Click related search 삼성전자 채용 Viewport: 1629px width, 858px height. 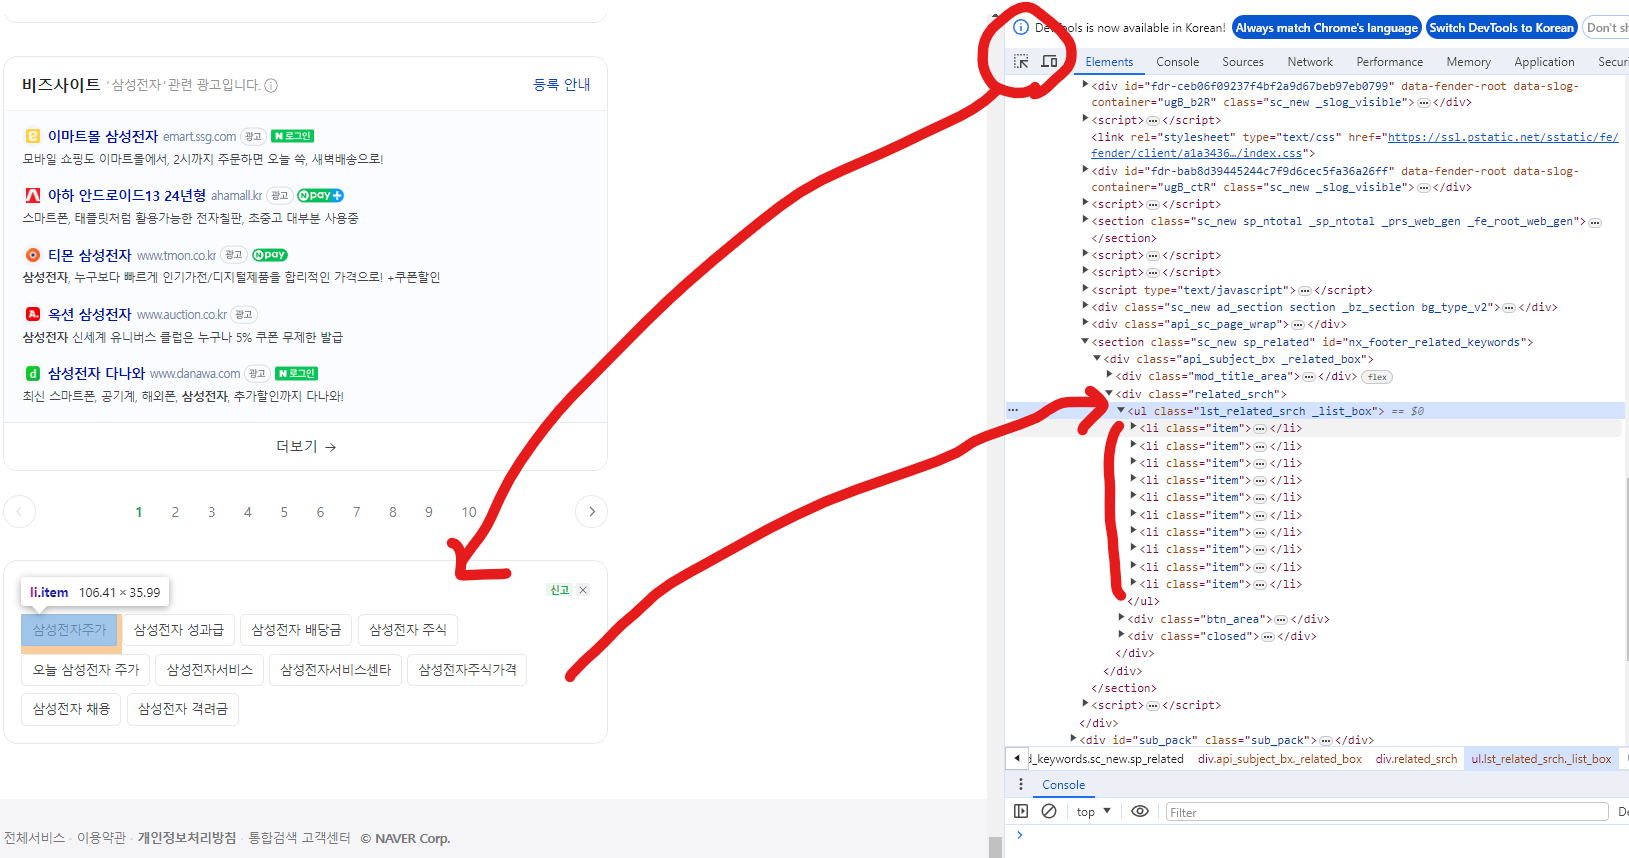tap(71, 709)
